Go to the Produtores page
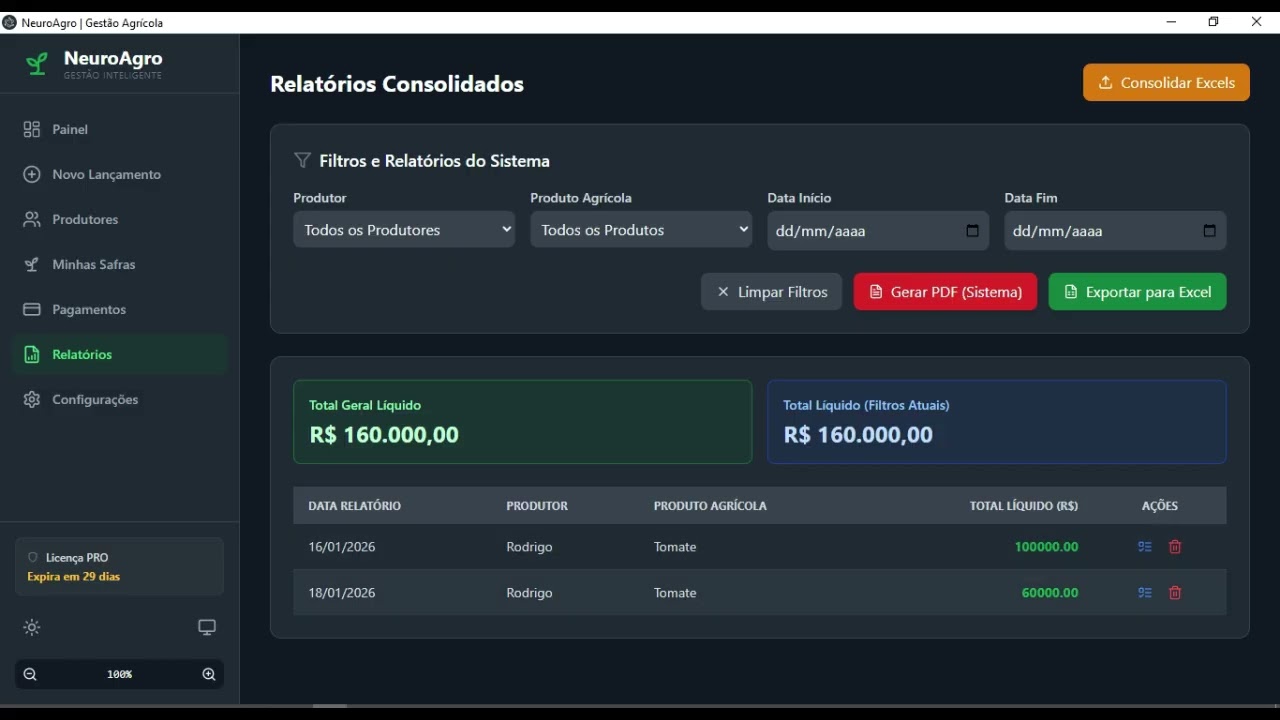 click(x=120, y=219)
